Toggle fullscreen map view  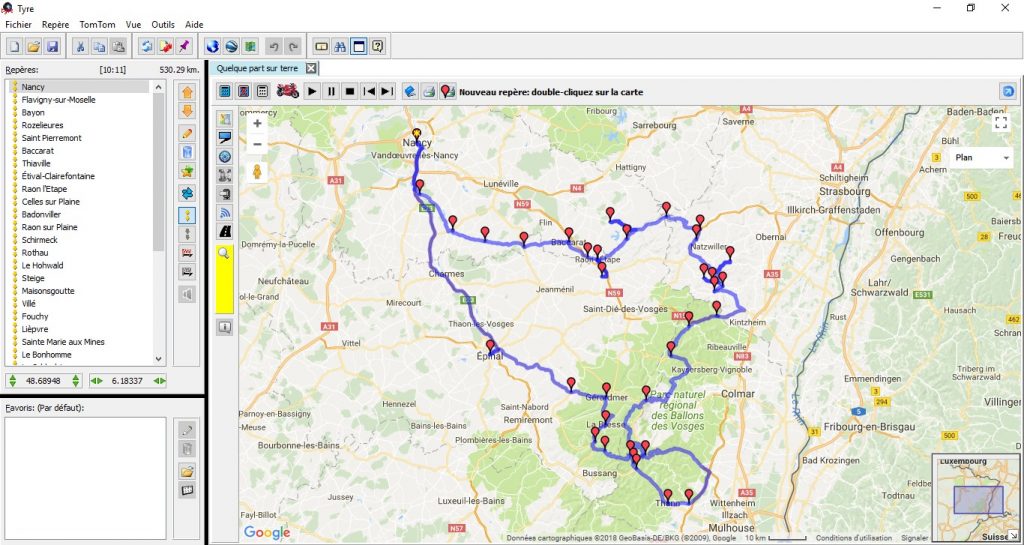coord(1001,123)
